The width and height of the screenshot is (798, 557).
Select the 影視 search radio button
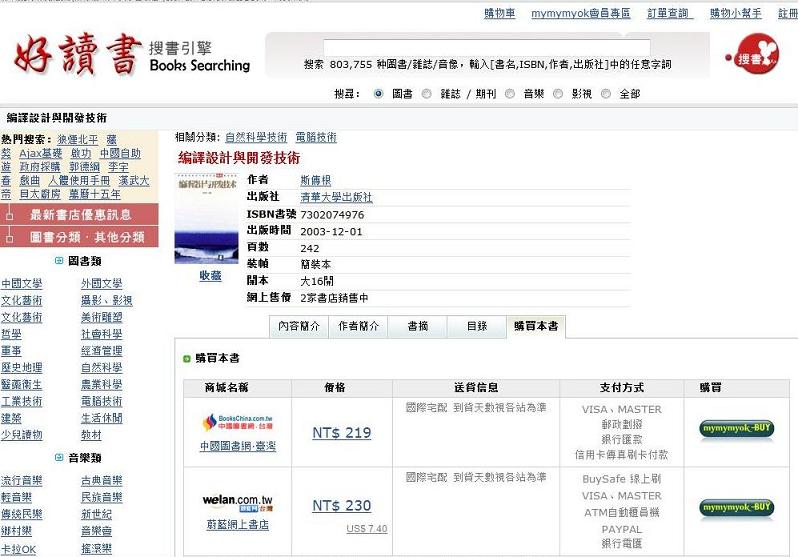click(x=558, y=94)
